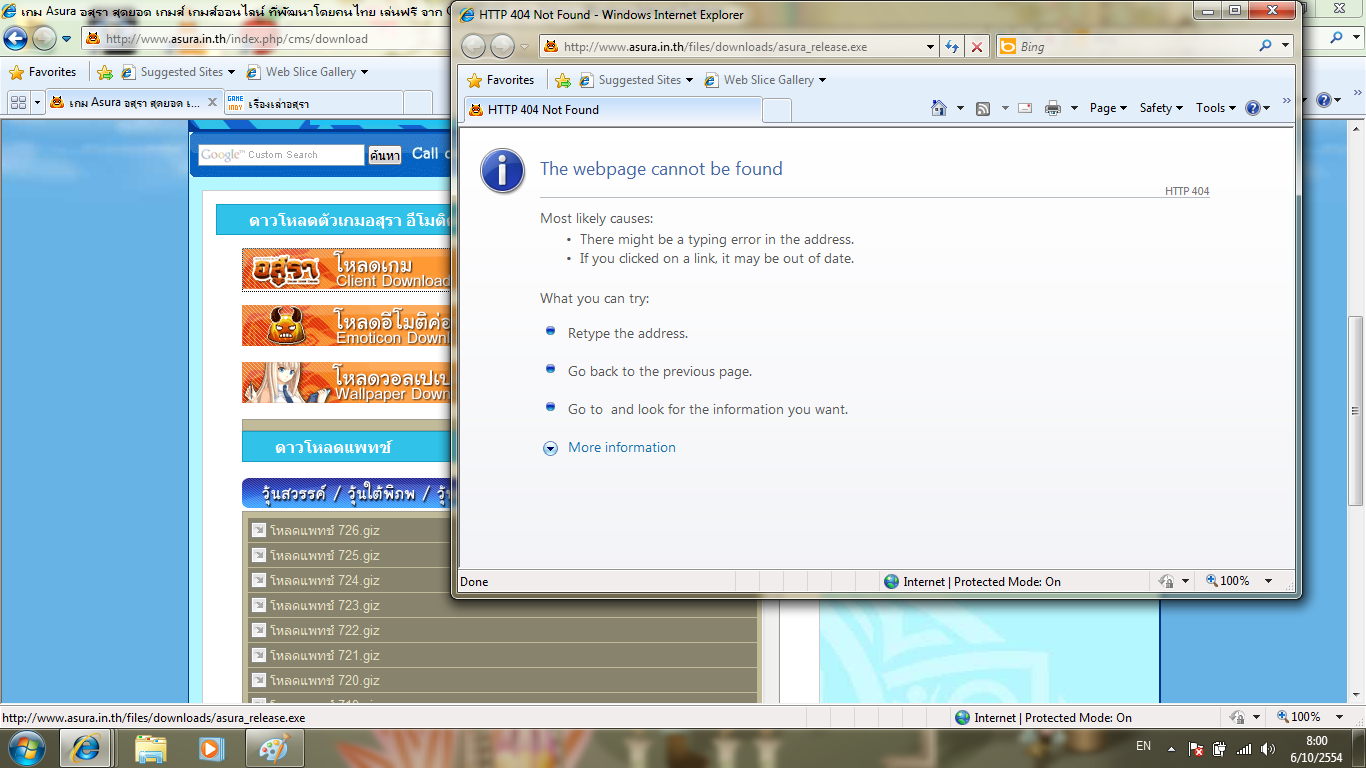Open zoom level dropdown in the background window
The width and height of the screenshot is (1366, 768).
[1340, 717]
